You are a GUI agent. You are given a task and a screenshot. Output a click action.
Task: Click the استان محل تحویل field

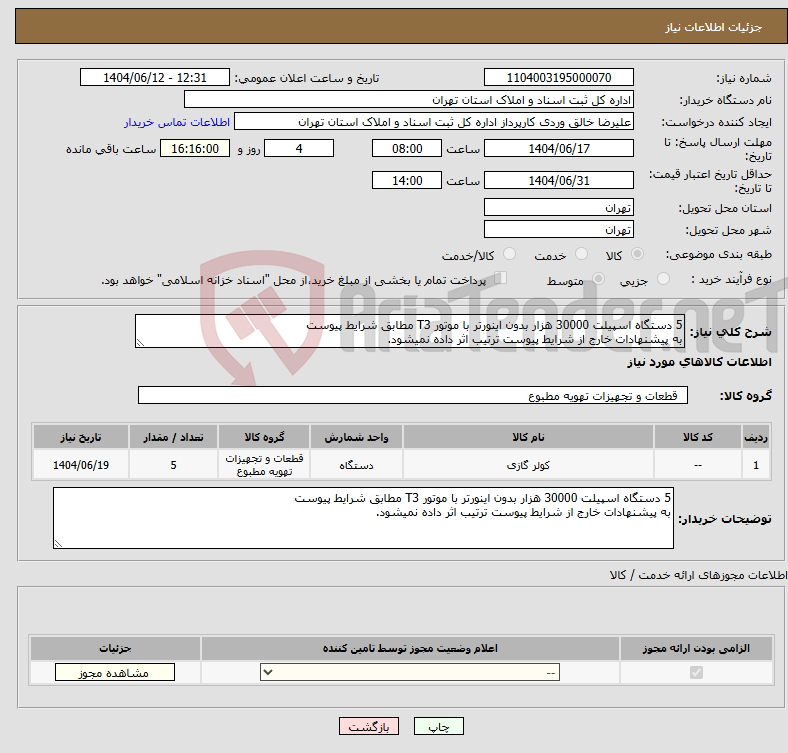558,207
